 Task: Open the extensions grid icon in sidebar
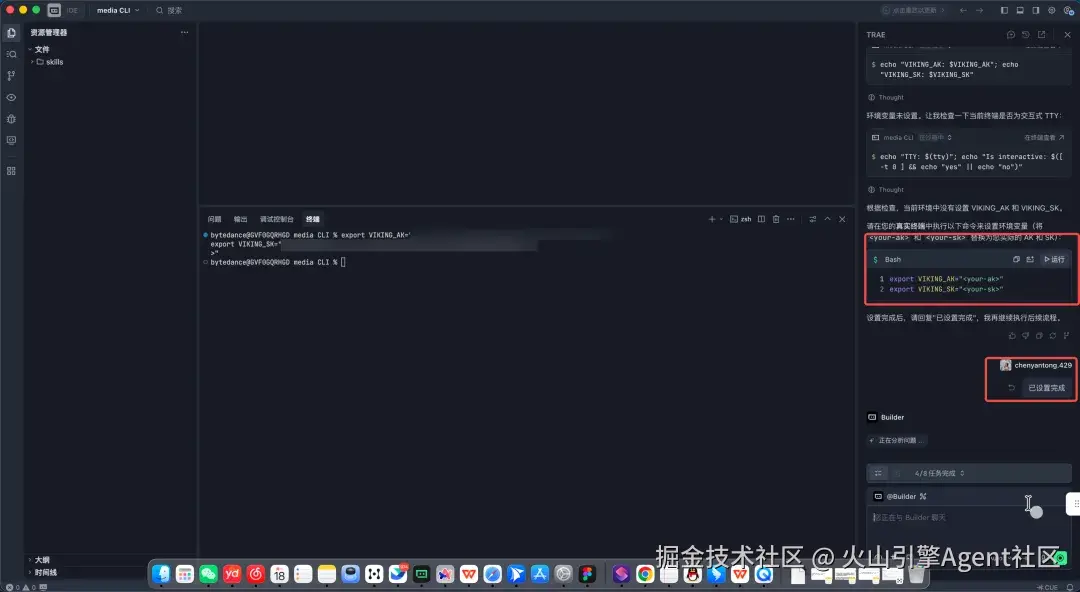point(11,171)
